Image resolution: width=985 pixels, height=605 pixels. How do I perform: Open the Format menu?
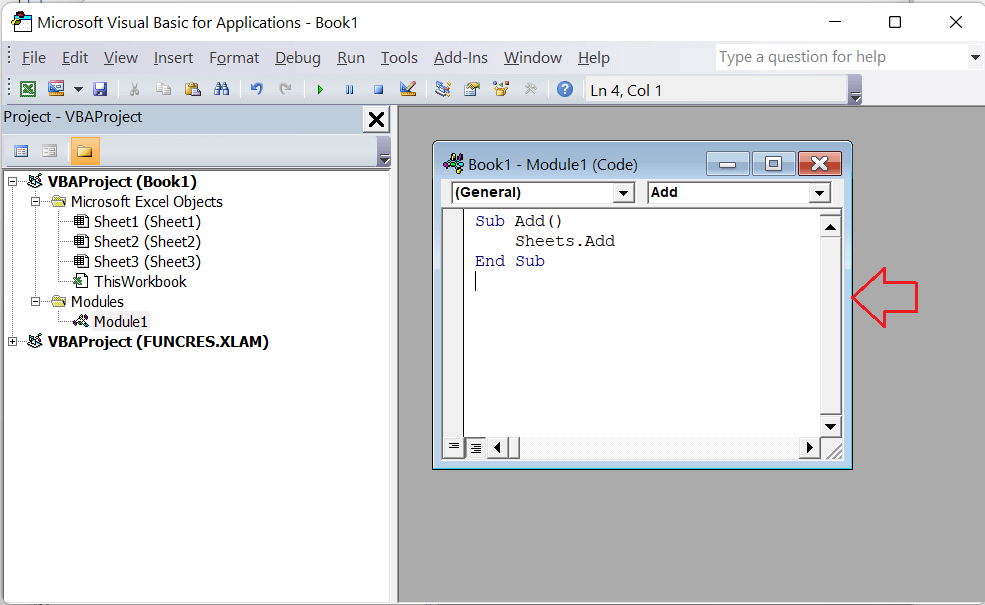coord(234,58)
